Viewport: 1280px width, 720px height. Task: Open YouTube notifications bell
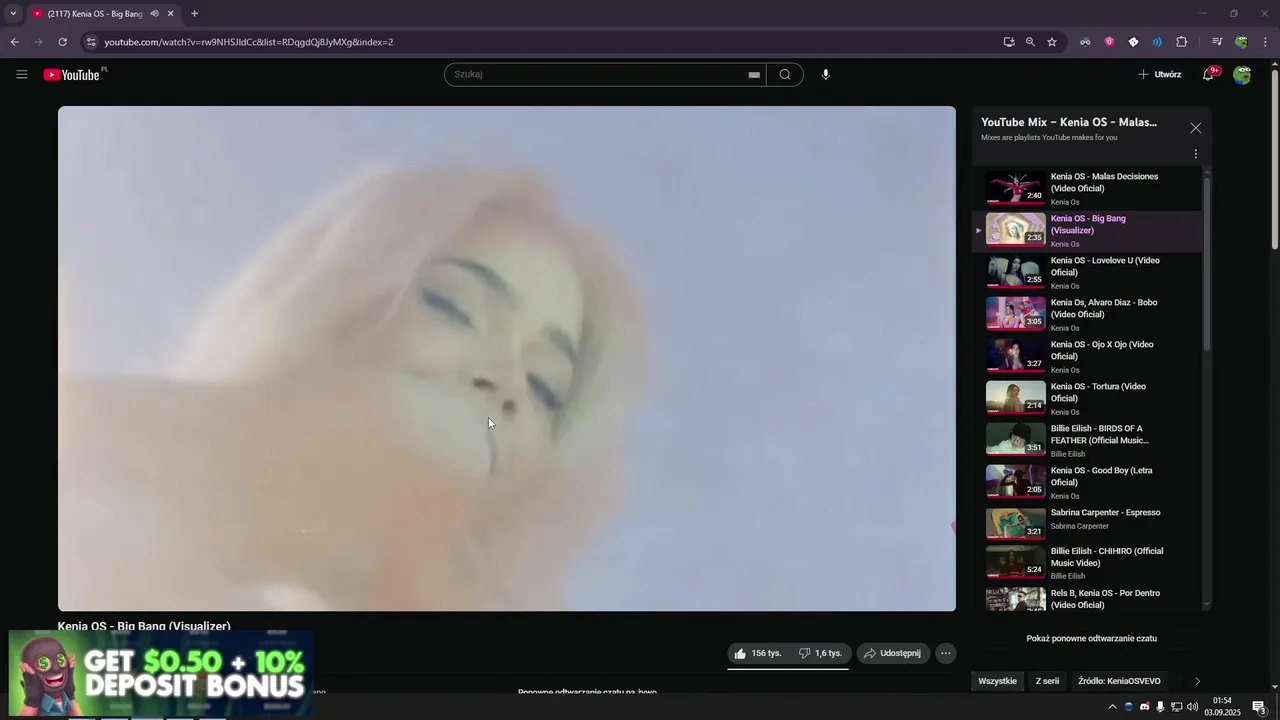point(1208,75)
